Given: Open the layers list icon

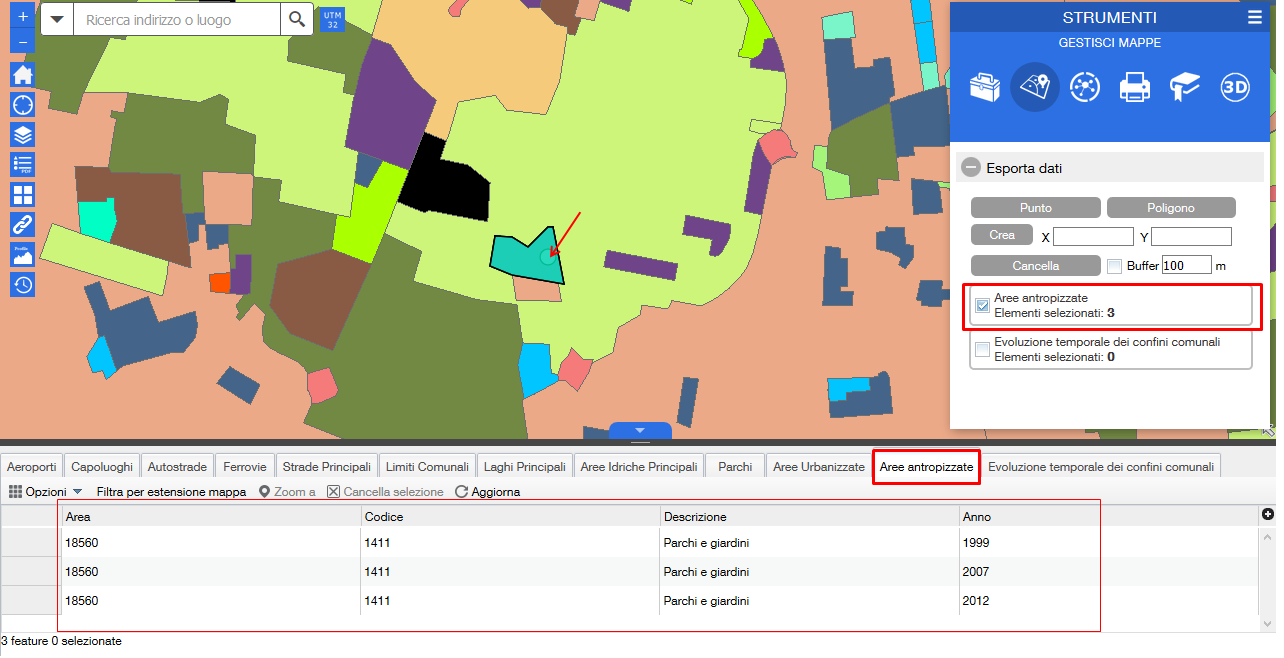Looking at the screenshot, I should pyautogui.click(x=22, y=135).
